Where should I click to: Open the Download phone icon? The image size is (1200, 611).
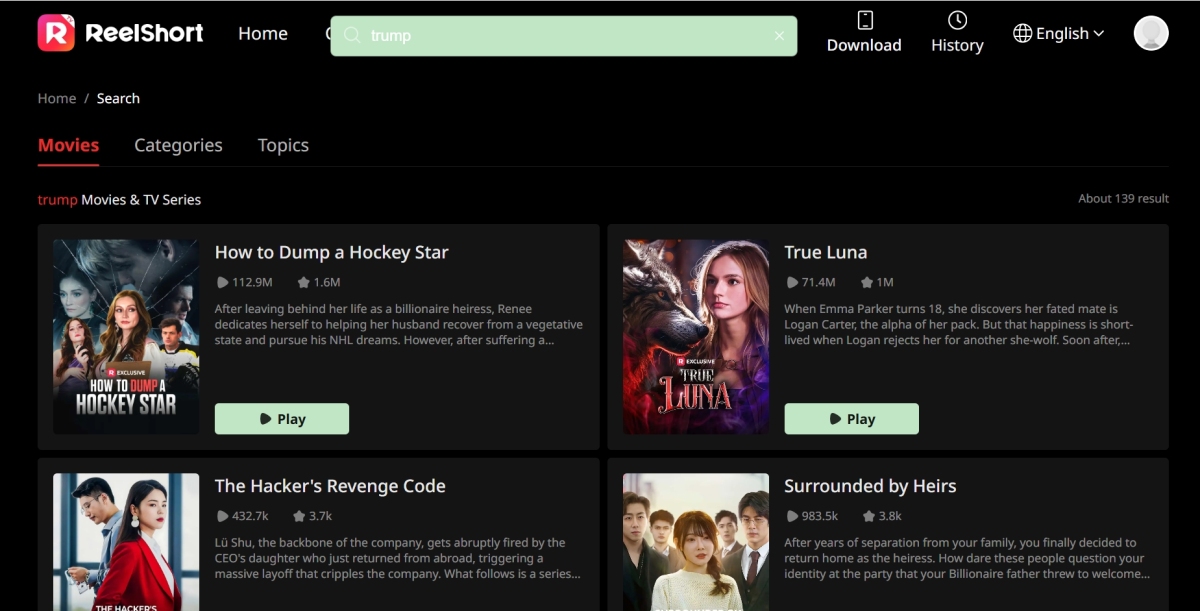(x=865, y=20)
